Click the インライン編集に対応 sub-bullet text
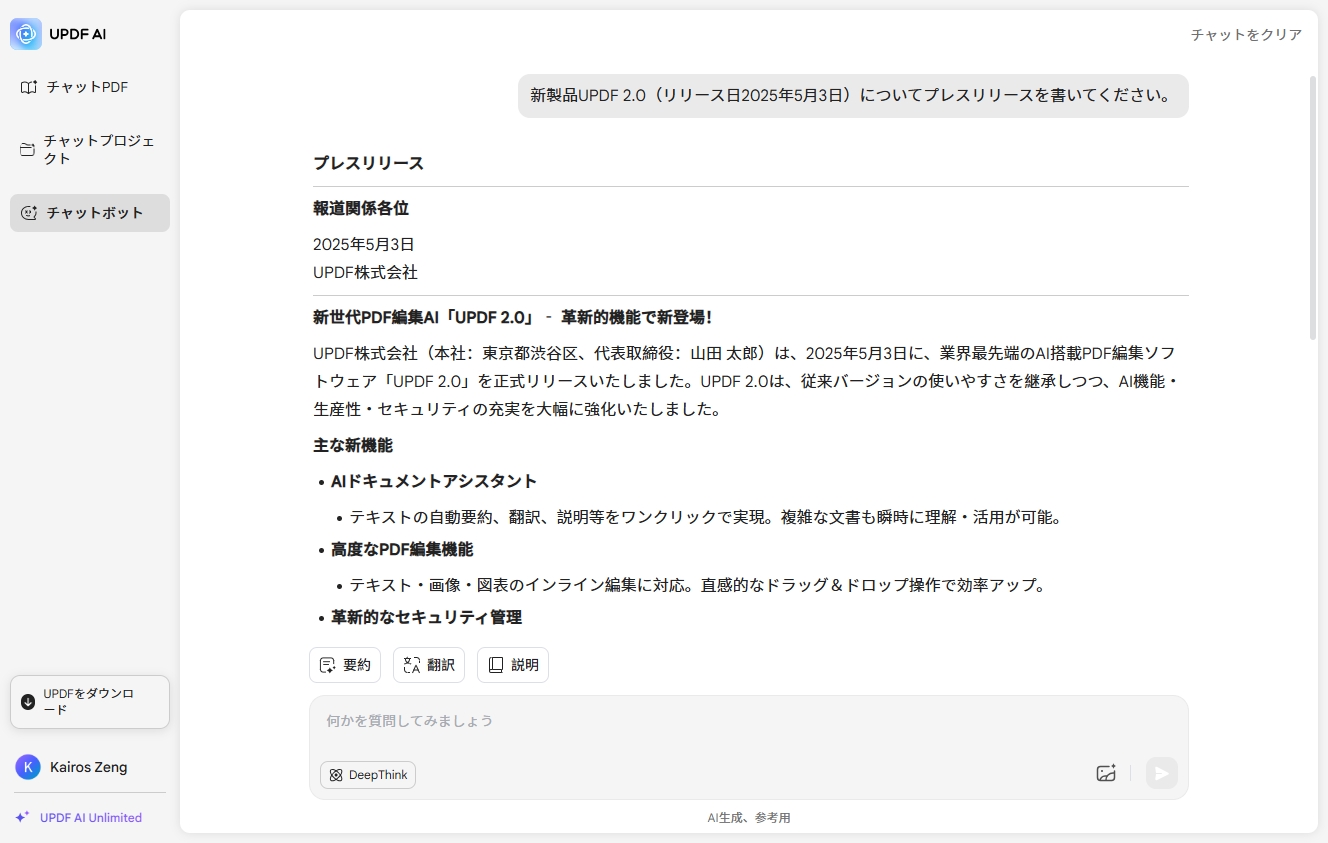The height and width of the screenshot is (843, 1328). [x=697, y=585]
